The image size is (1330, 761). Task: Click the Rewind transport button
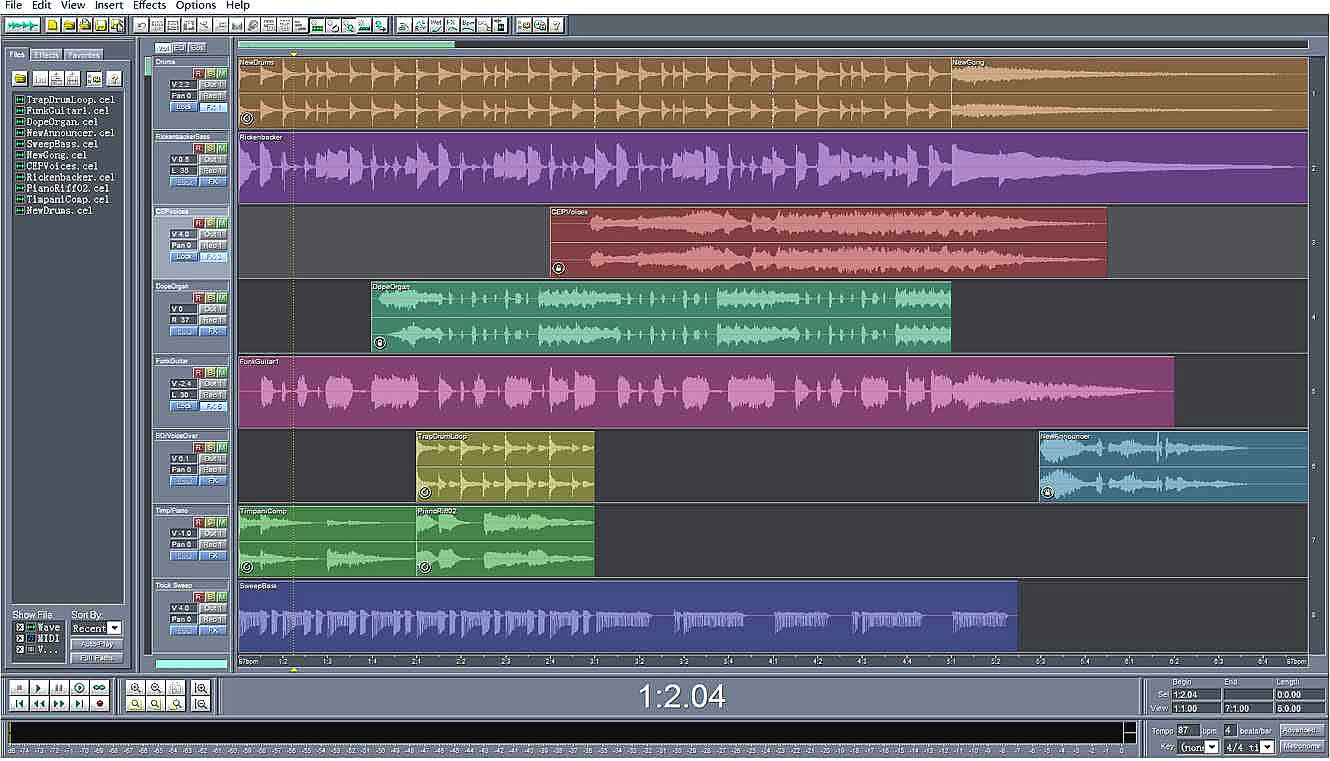coord(39,704)
